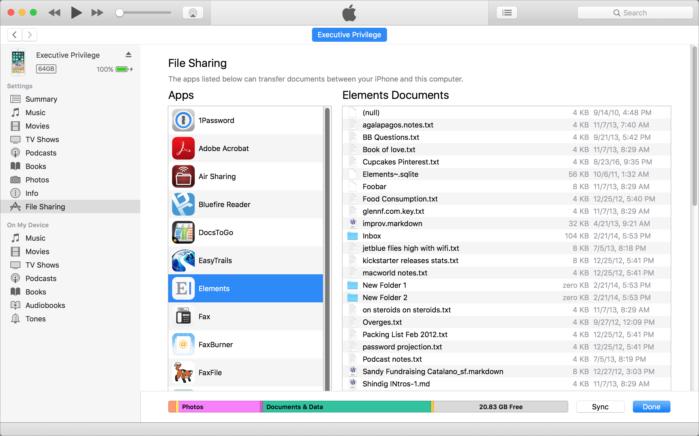Play the current track

76,12
